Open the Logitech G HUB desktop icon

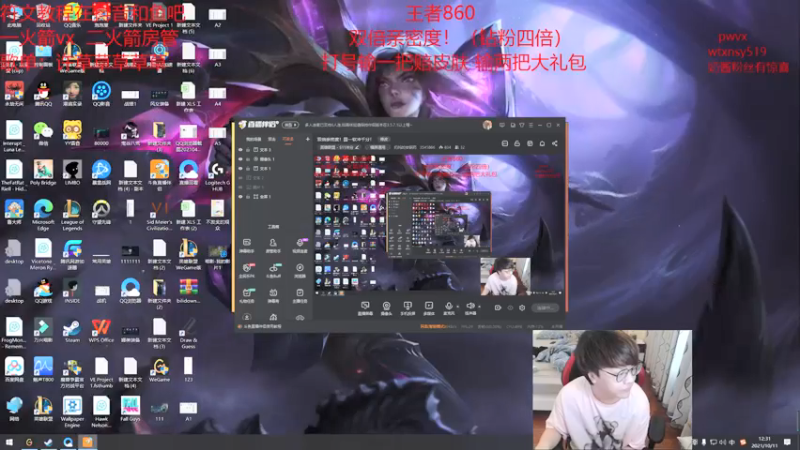[217, 176]
